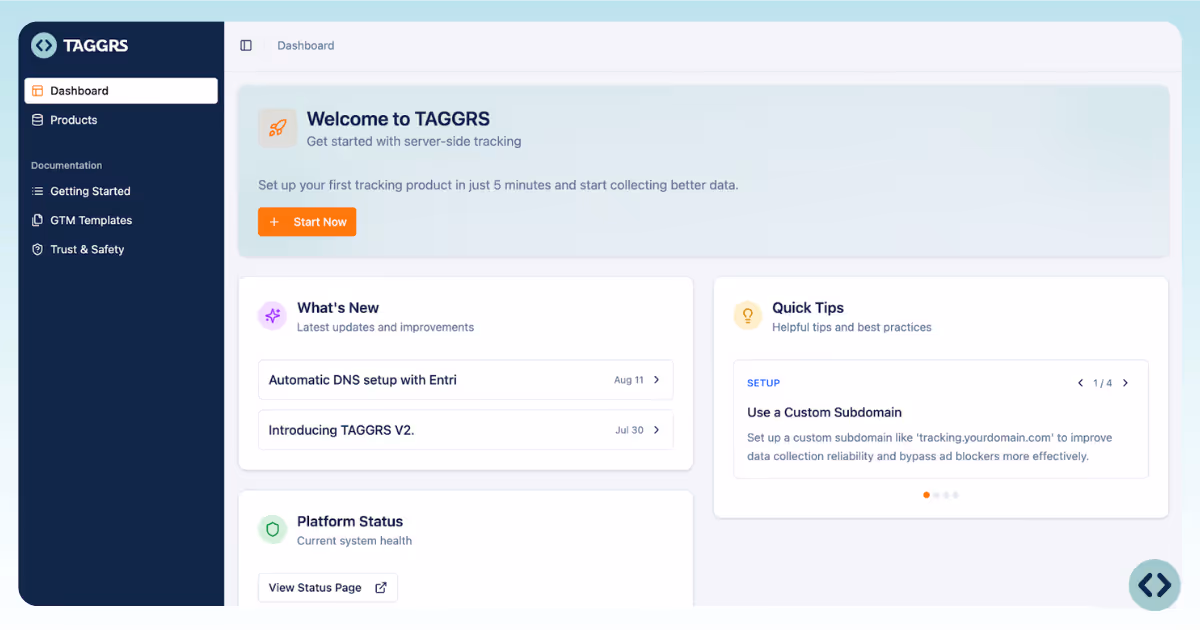Click the Products database icon

37,120
